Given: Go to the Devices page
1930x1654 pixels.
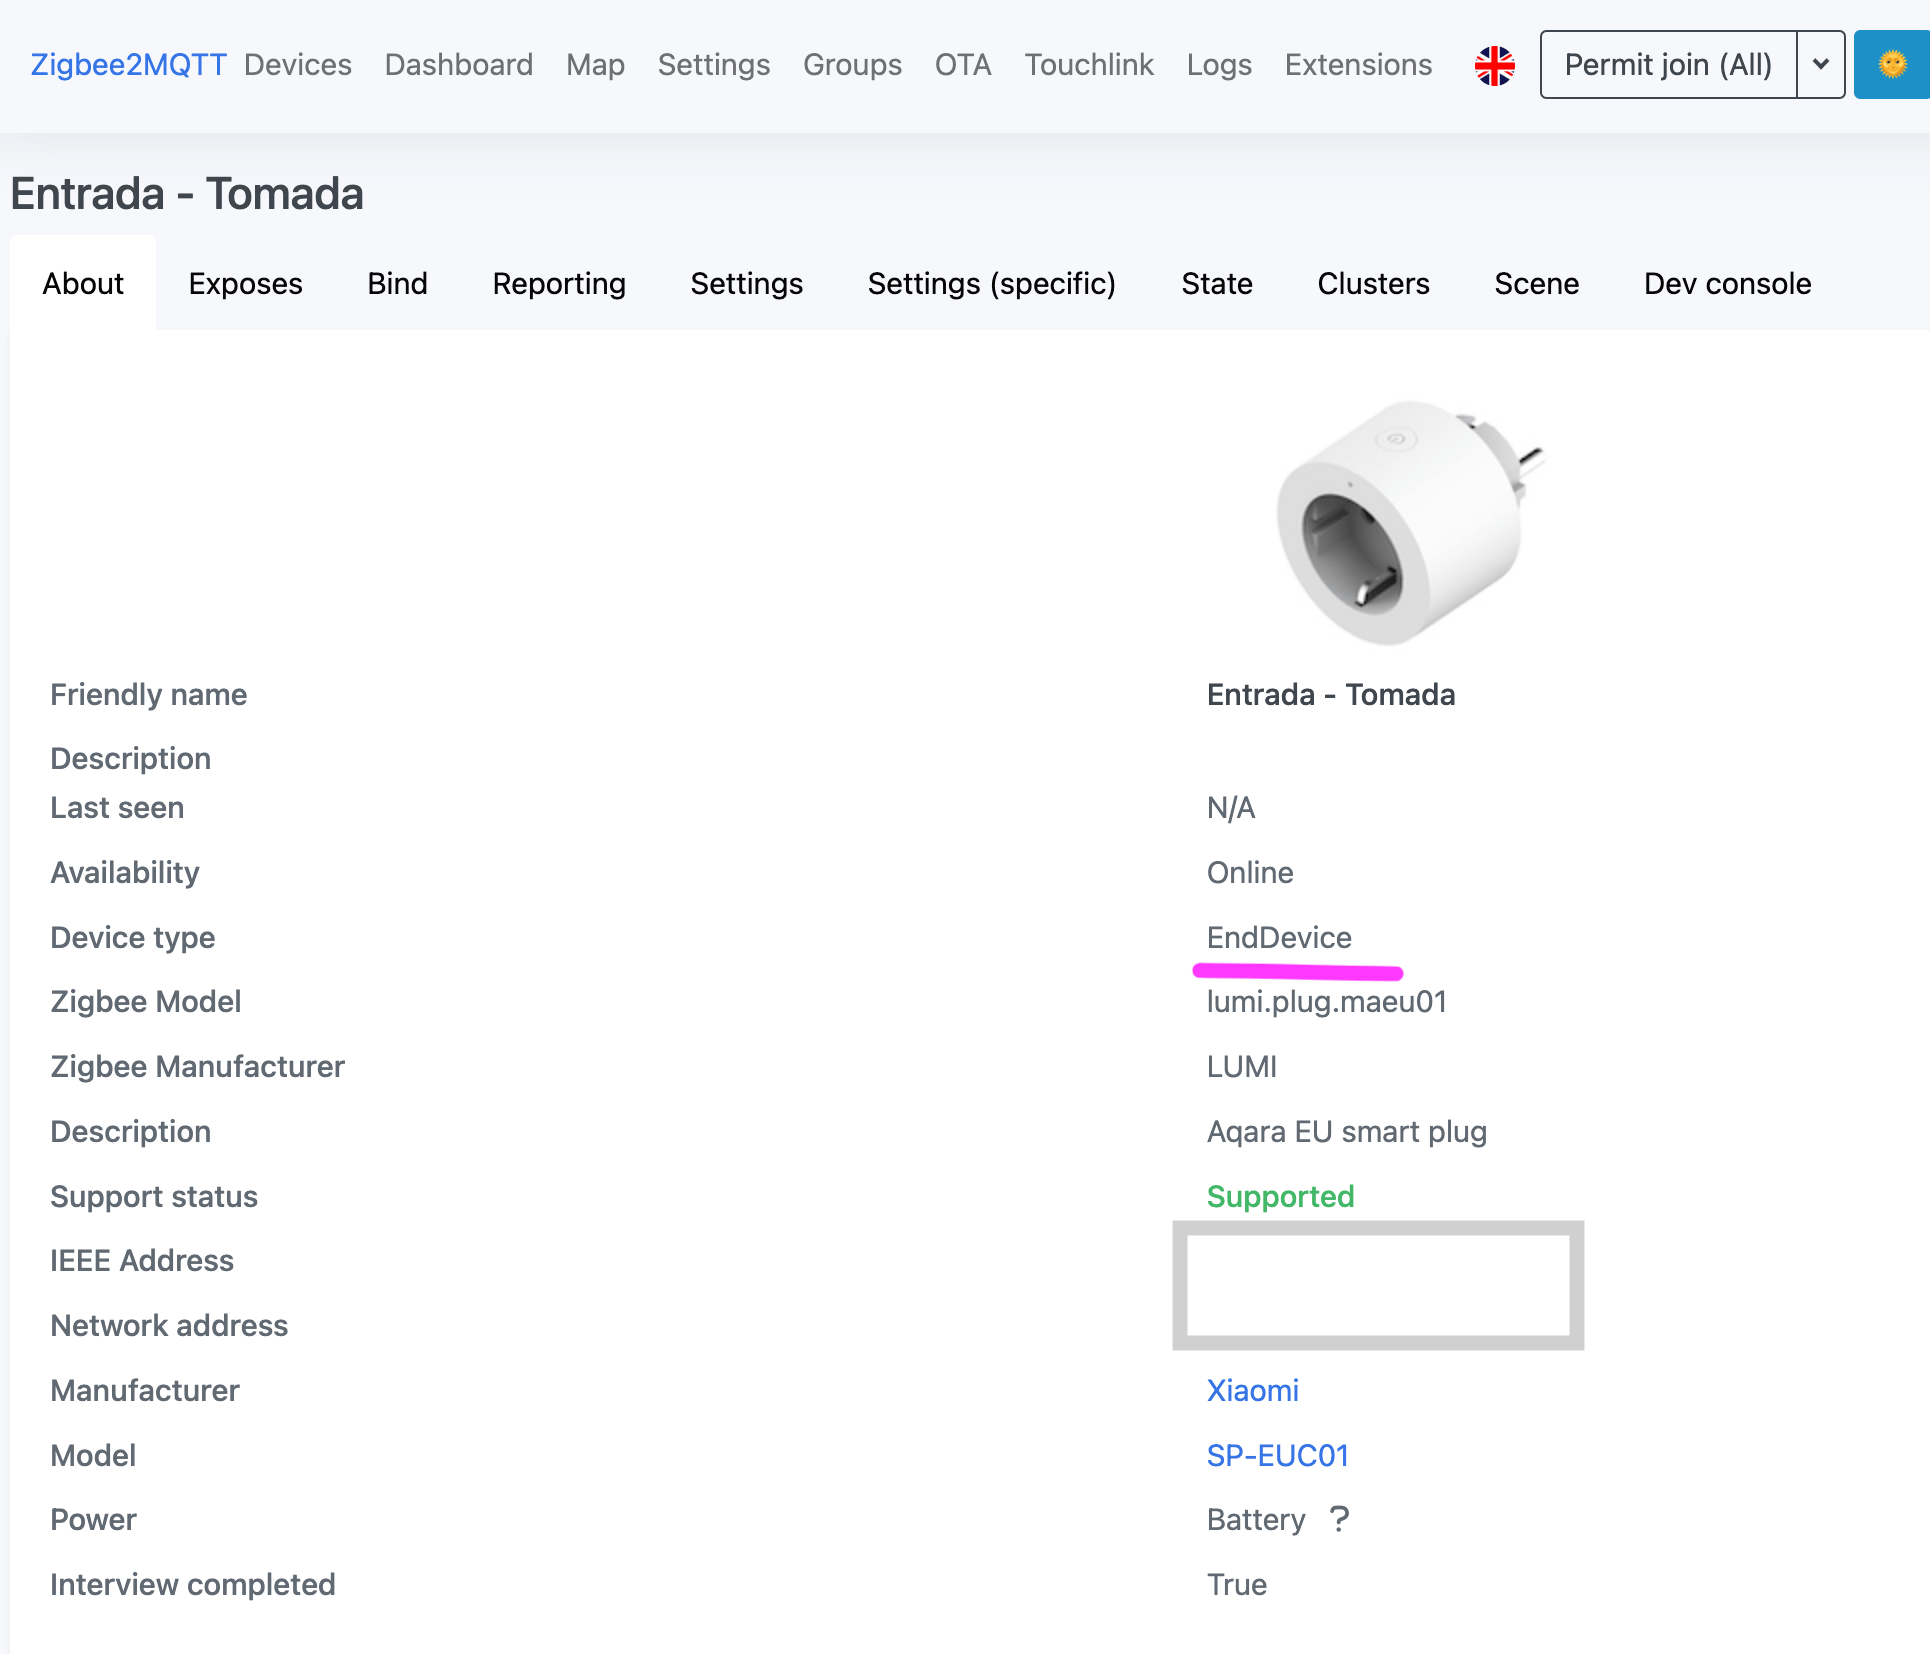Looking at the screenshot, I should tap(297, 65).
